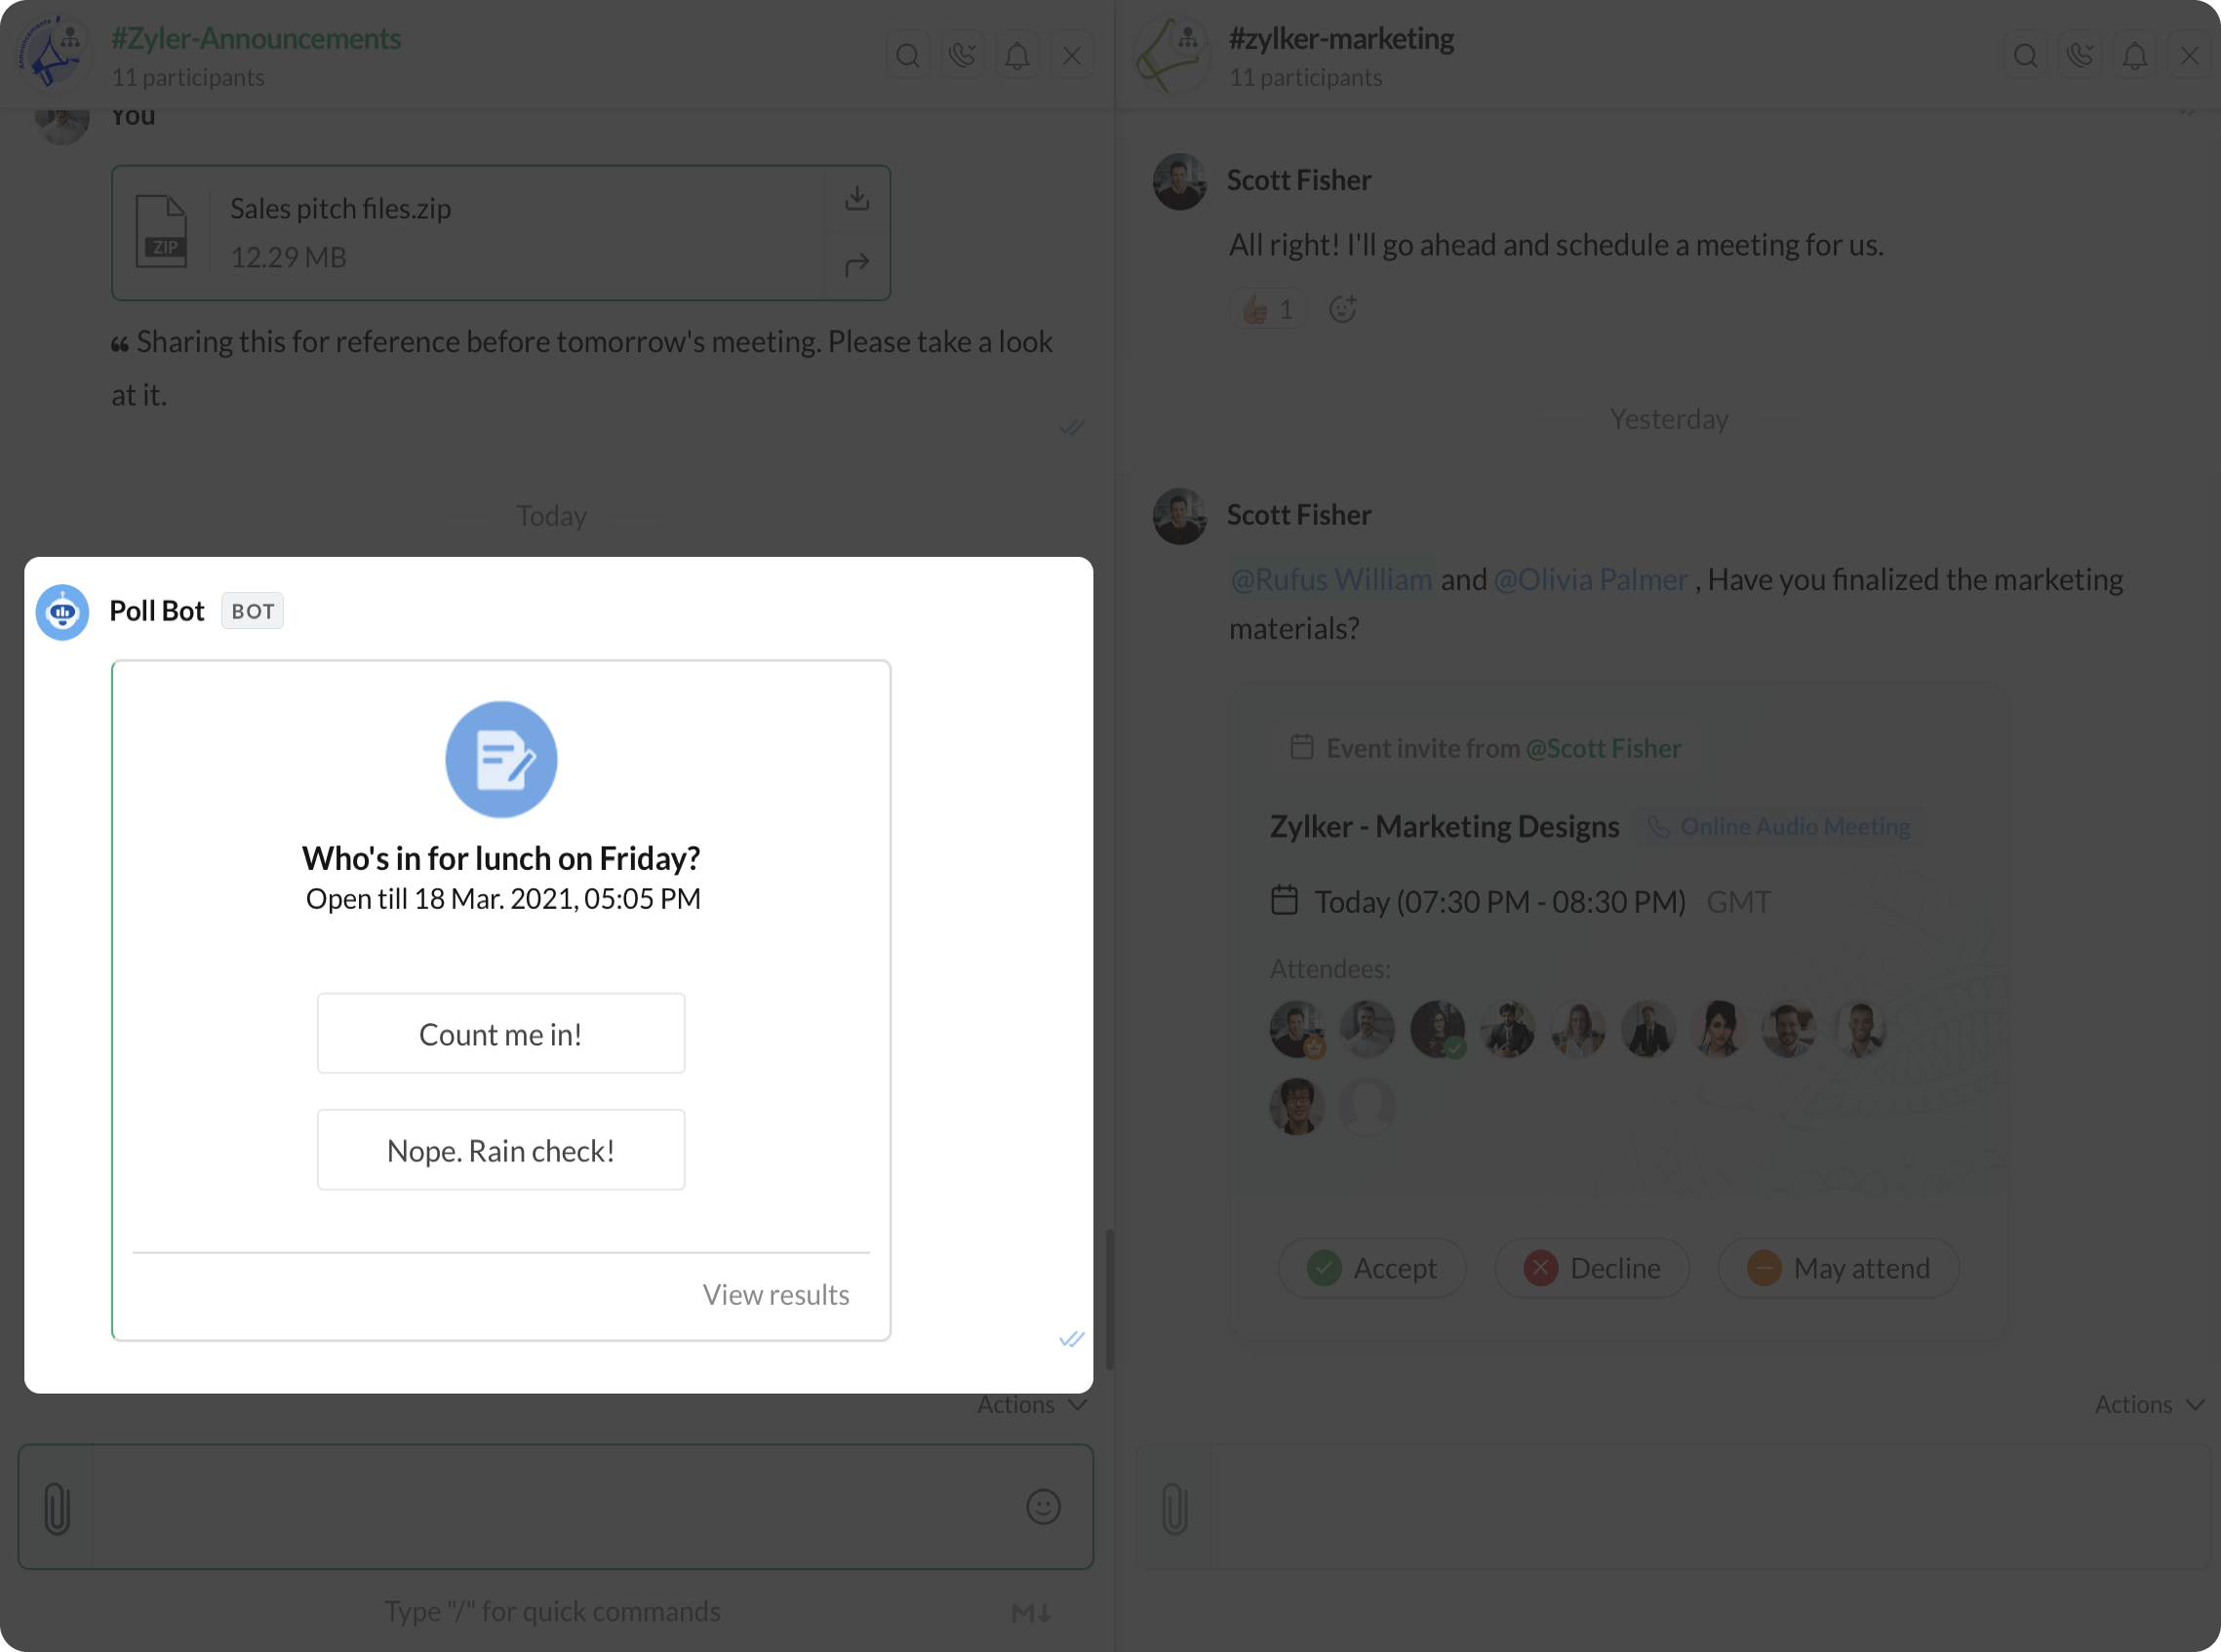Open the #zylker-marketing channel title

tap(1340, 38)
